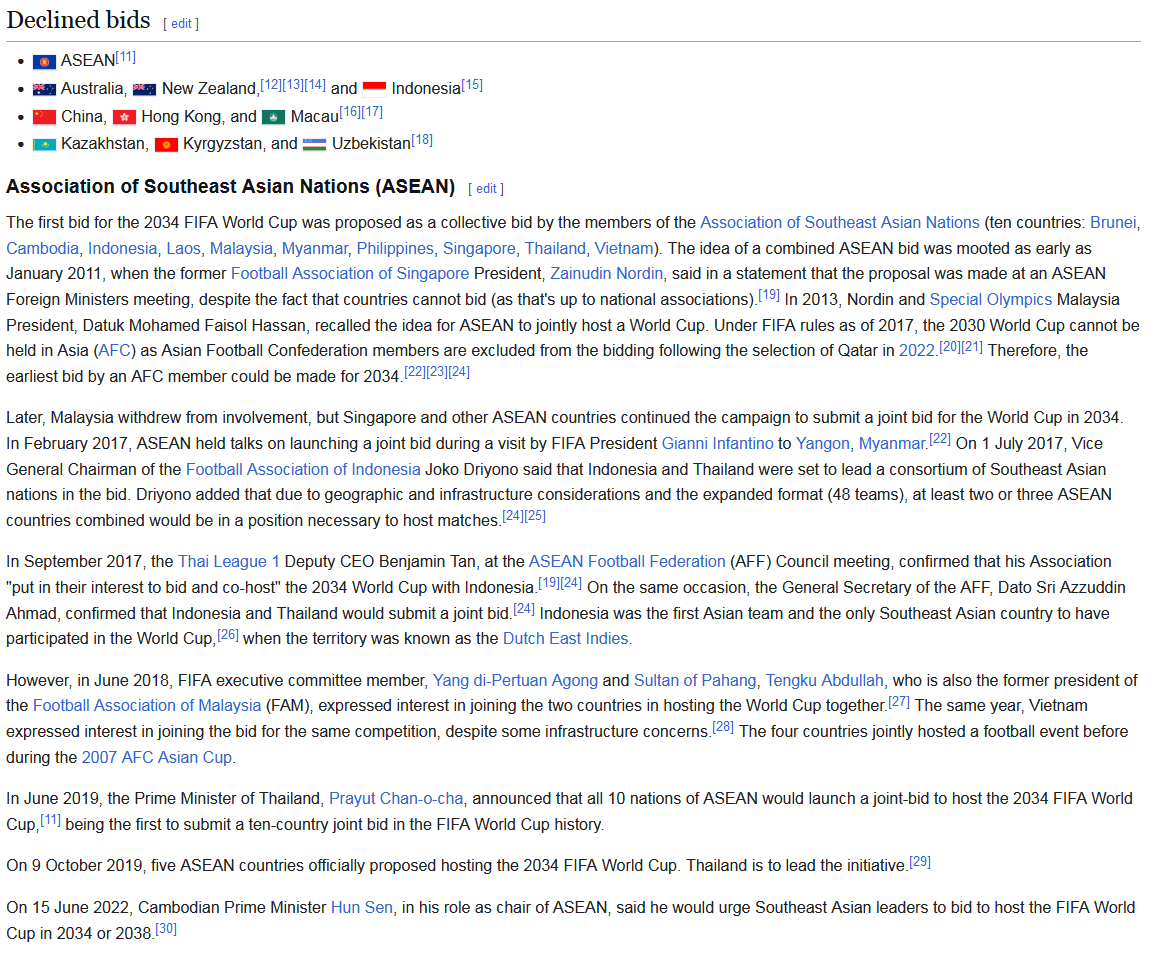This screenshot has width=1154, height=961.
Task: Open the Myanmar link between Malaysia and Philippines
Action: coord(315,249)
